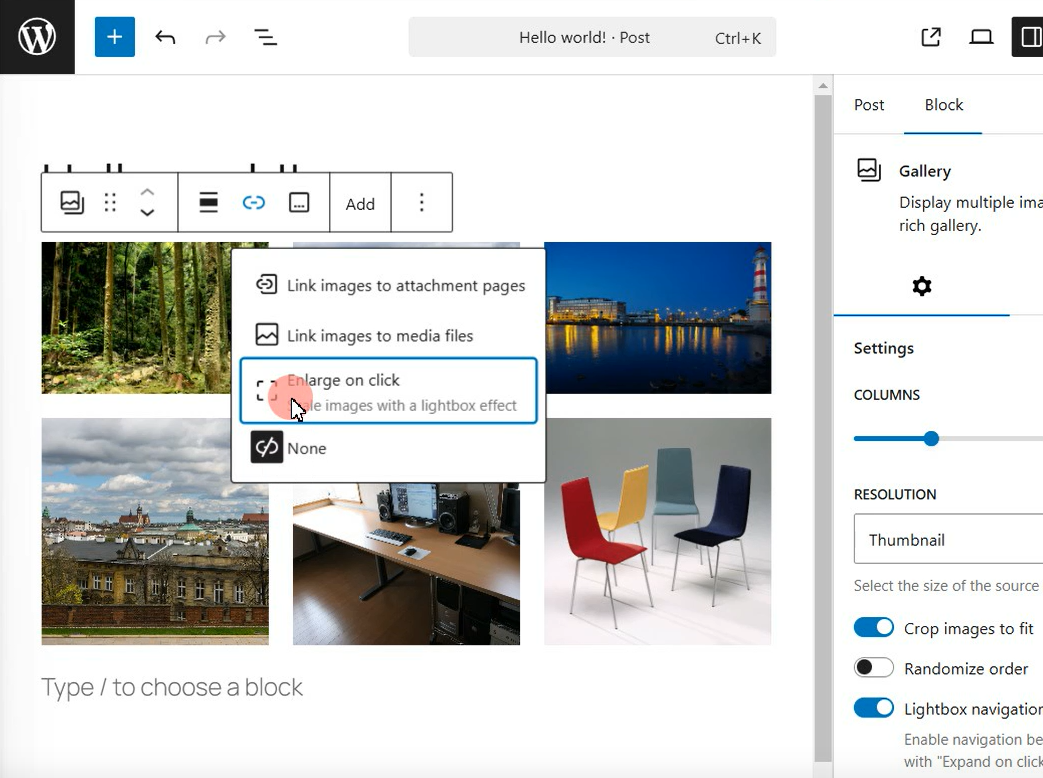Screen dimensions: 1043x778
Task: Click the Add button in the gallery toolbar
Action: [x=360, y=203]
